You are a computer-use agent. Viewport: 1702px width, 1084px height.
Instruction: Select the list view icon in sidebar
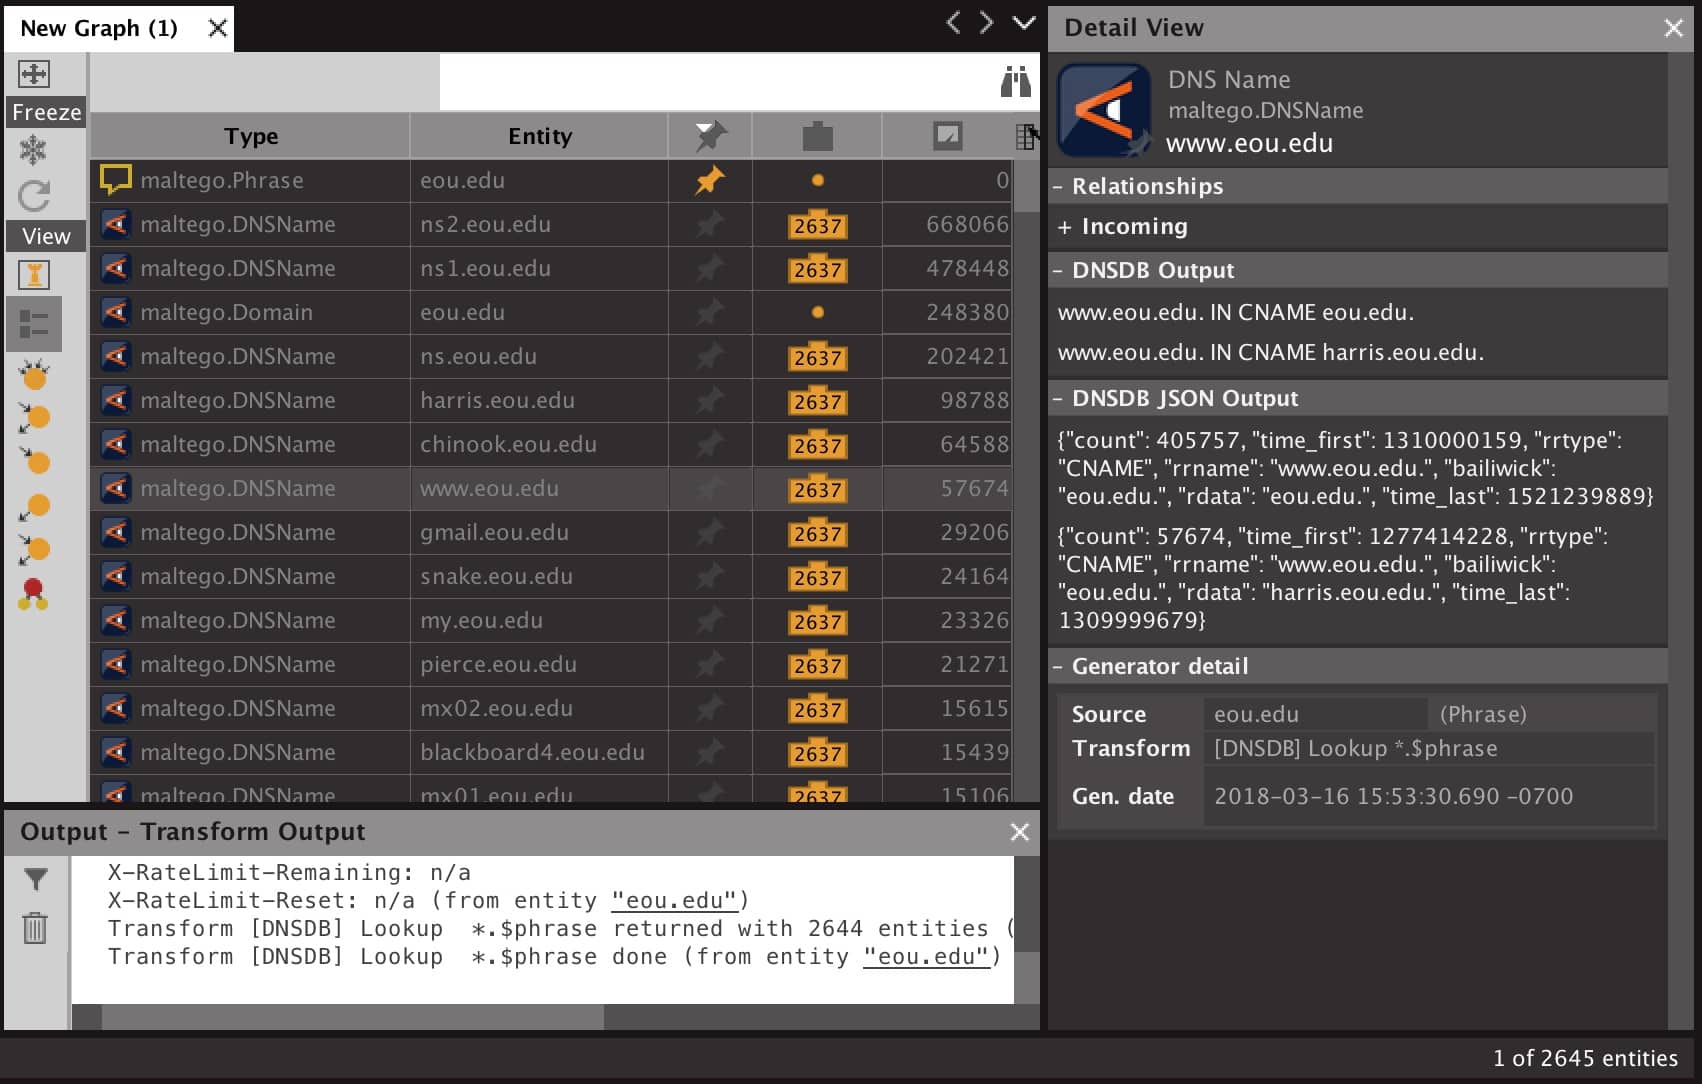point(34,324)
